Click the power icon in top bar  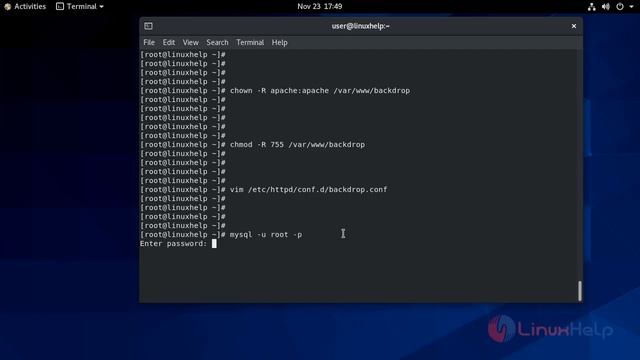[620, 7]
